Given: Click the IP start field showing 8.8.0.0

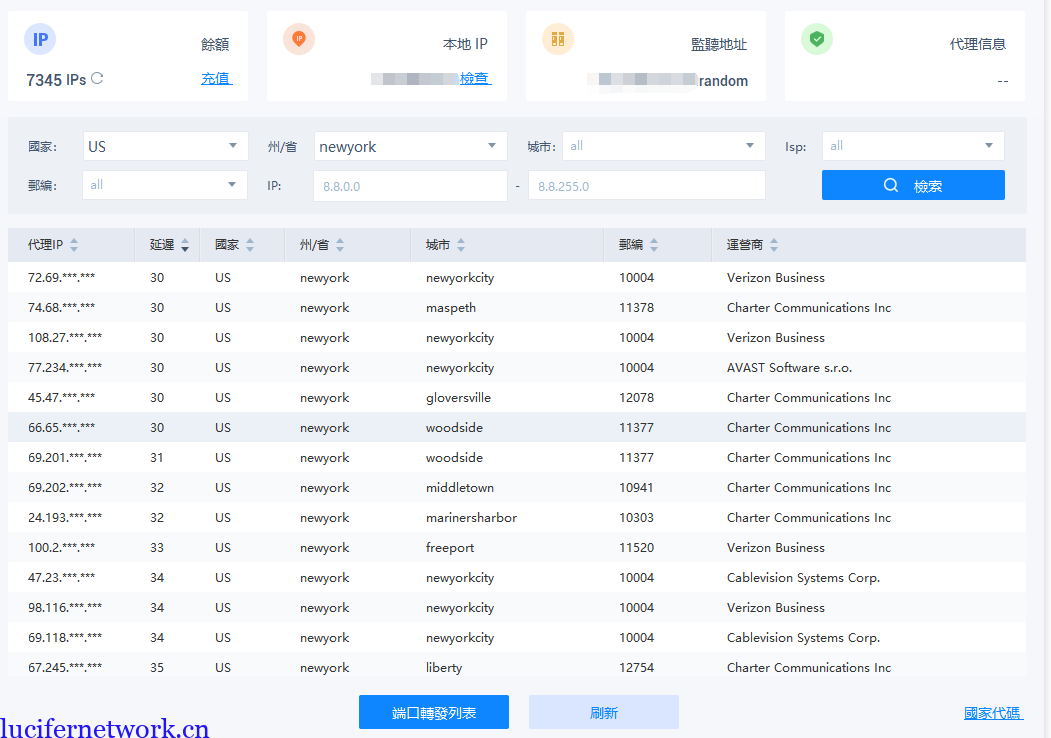Looking at the screenshot, I should (410, 184).
